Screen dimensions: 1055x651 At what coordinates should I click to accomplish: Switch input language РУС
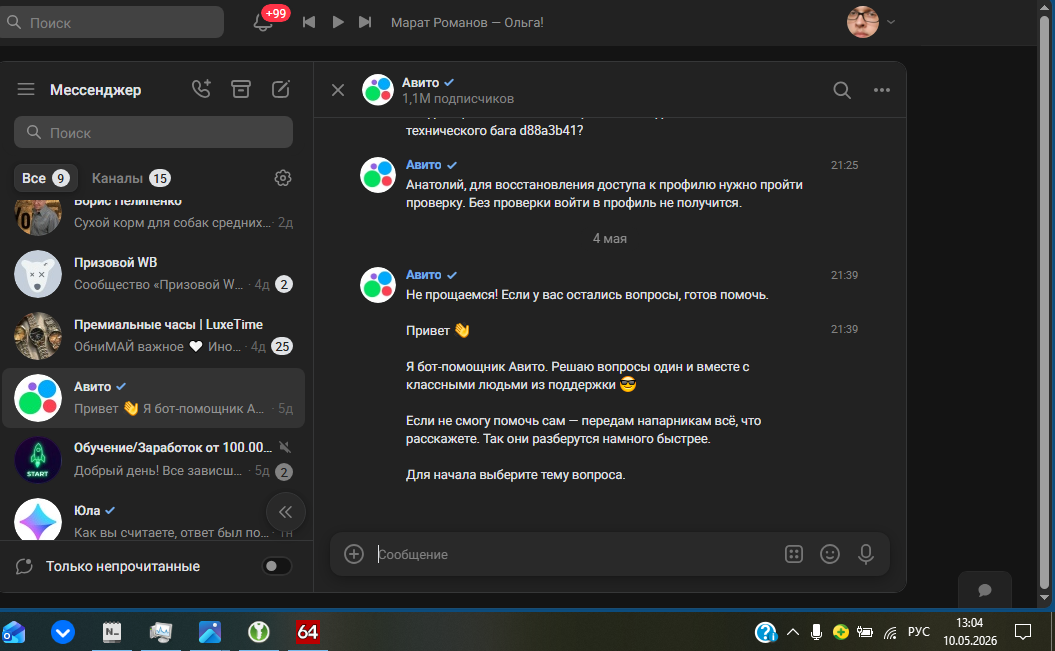tap(918, 632)
